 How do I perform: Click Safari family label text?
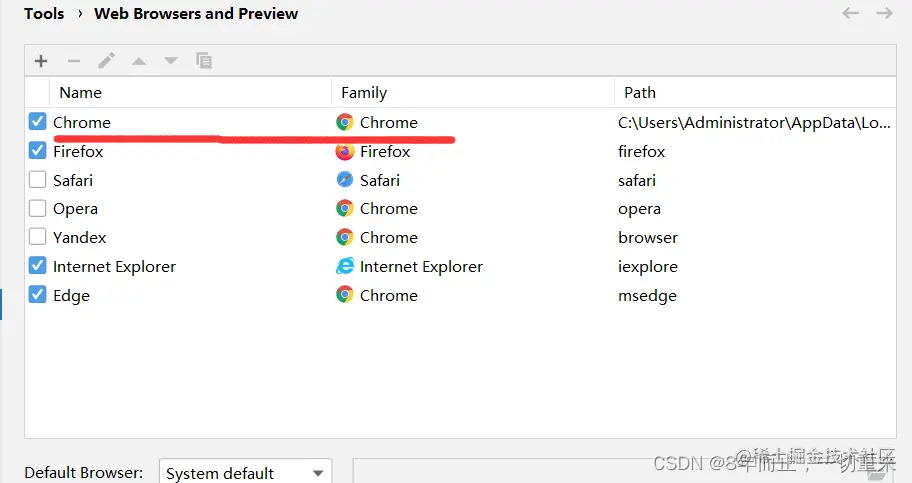[x=380, y=180]
